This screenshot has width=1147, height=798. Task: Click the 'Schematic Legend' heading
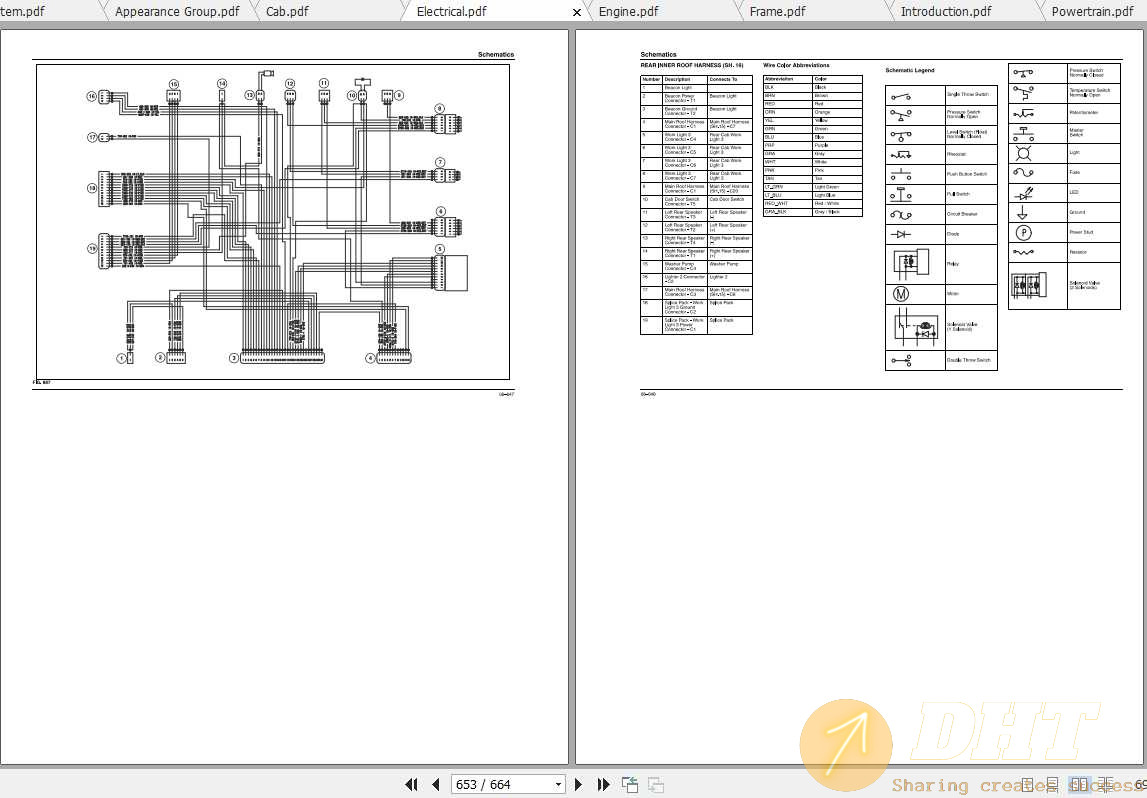pyautogui.click(x=910, y=70)
